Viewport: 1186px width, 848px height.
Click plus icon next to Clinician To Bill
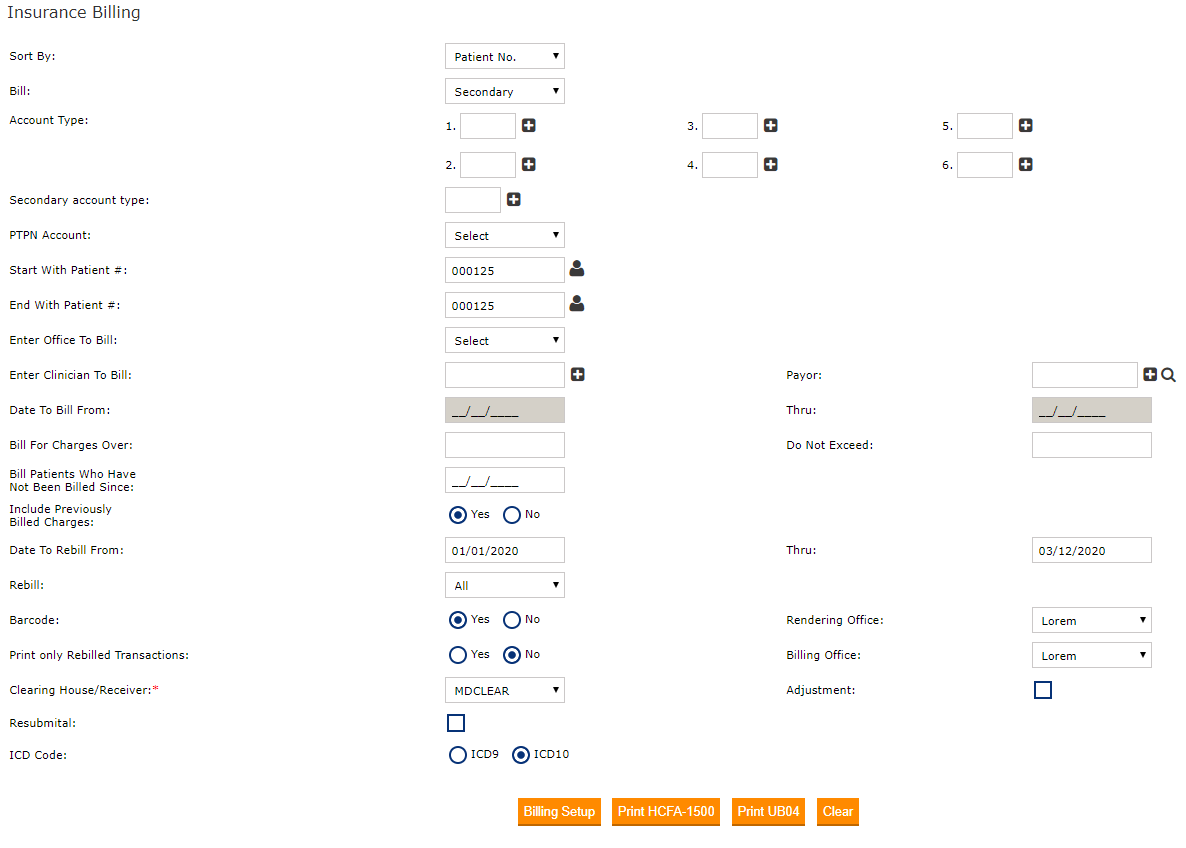[578, 375]
